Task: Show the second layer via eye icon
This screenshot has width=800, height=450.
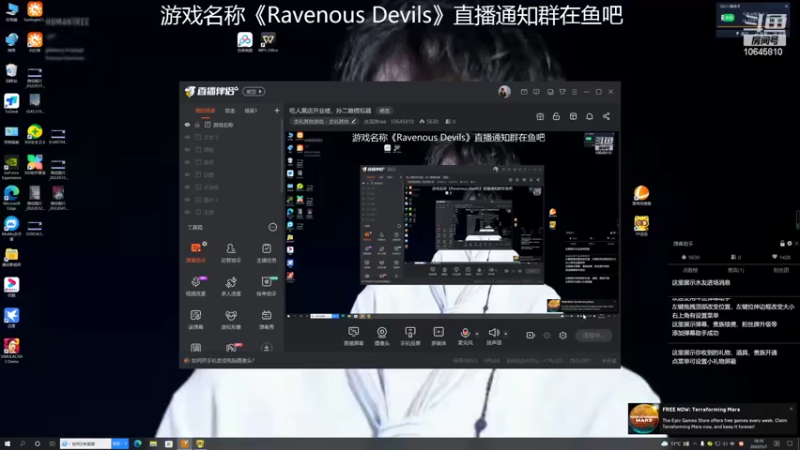Action: 187,137
